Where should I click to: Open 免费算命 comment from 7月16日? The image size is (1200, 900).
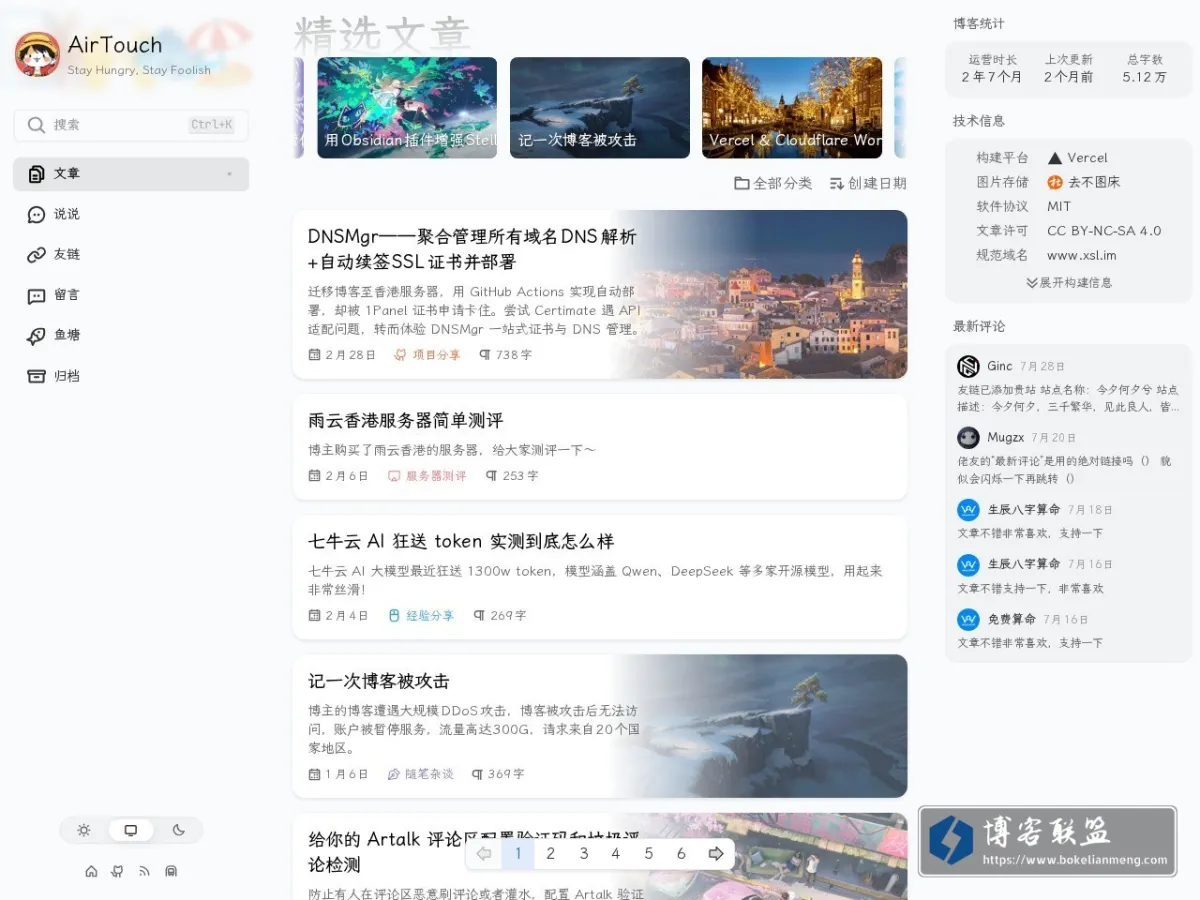[1030, 643]
